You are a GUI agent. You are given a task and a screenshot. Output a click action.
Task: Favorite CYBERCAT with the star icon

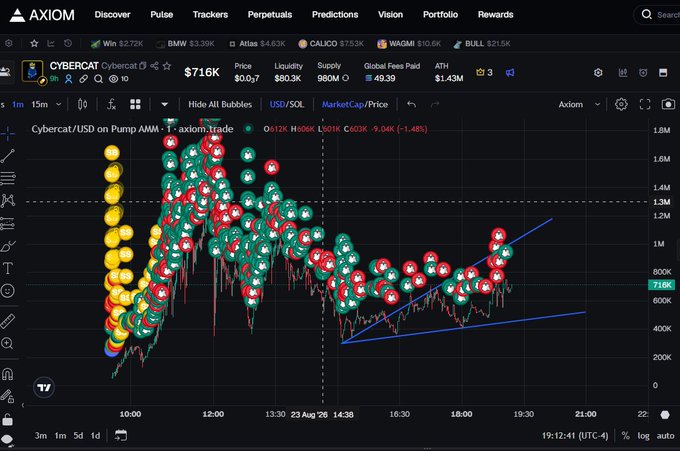pyautogui.click(x=167, y=66)
